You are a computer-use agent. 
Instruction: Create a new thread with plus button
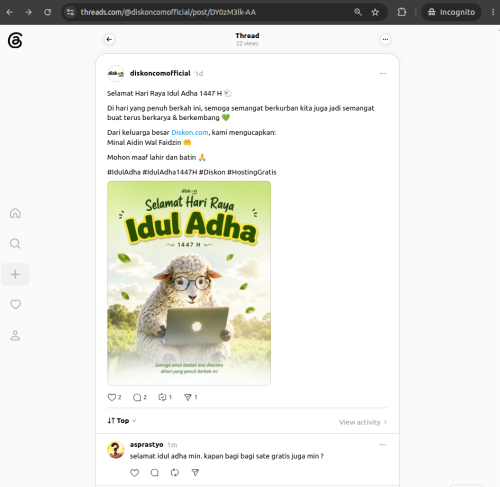(15, 274)
